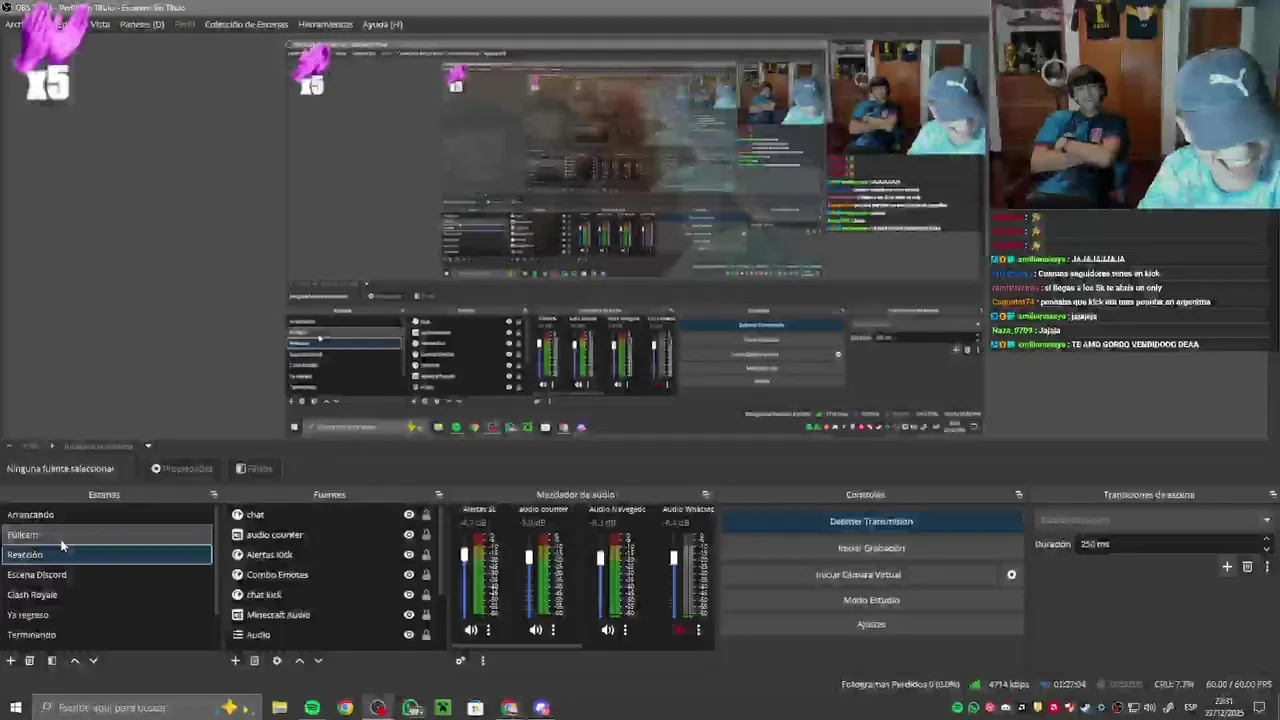This screenshot has height=720, width=1280.
Task: Open Spotify from the Windows taskbar
Action: pos(312,708)
